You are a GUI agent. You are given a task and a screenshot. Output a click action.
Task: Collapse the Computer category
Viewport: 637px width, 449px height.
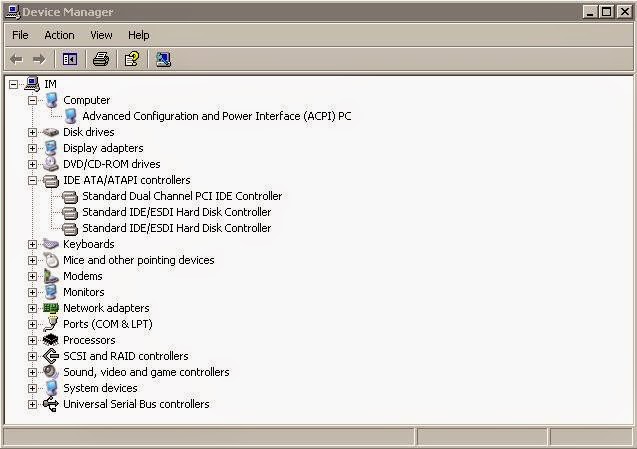point(32,100)
